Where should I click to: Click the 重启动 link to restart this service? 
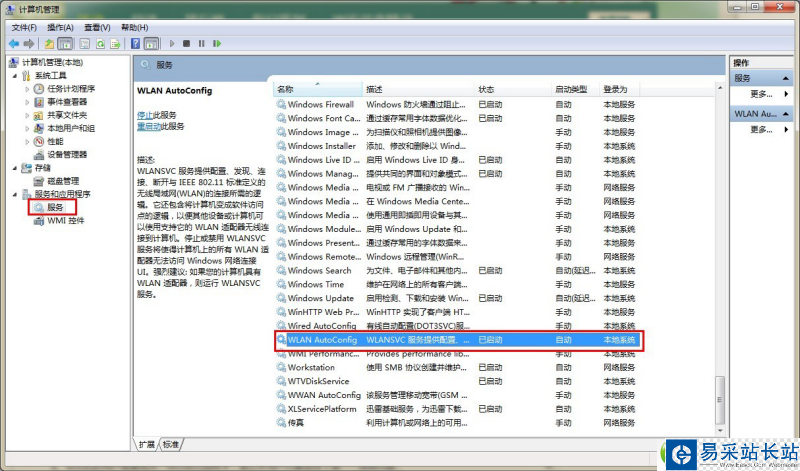click(x=149, y=126)
